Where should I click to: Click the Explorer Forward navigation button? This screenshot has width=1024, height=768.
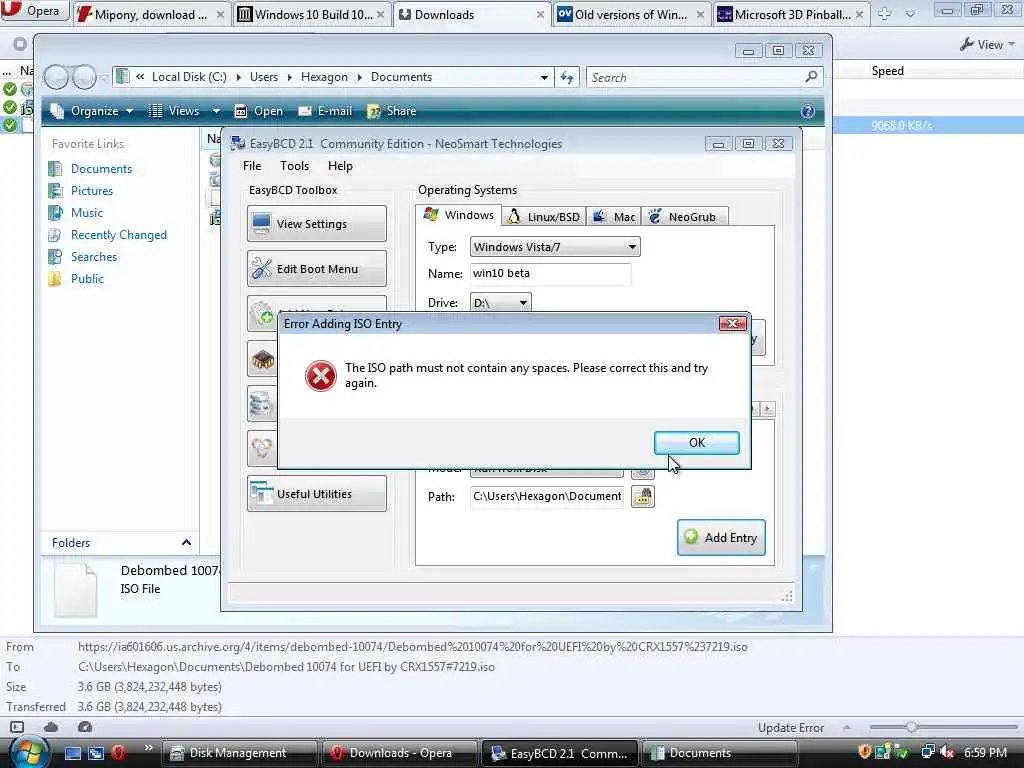click(84, 77)
